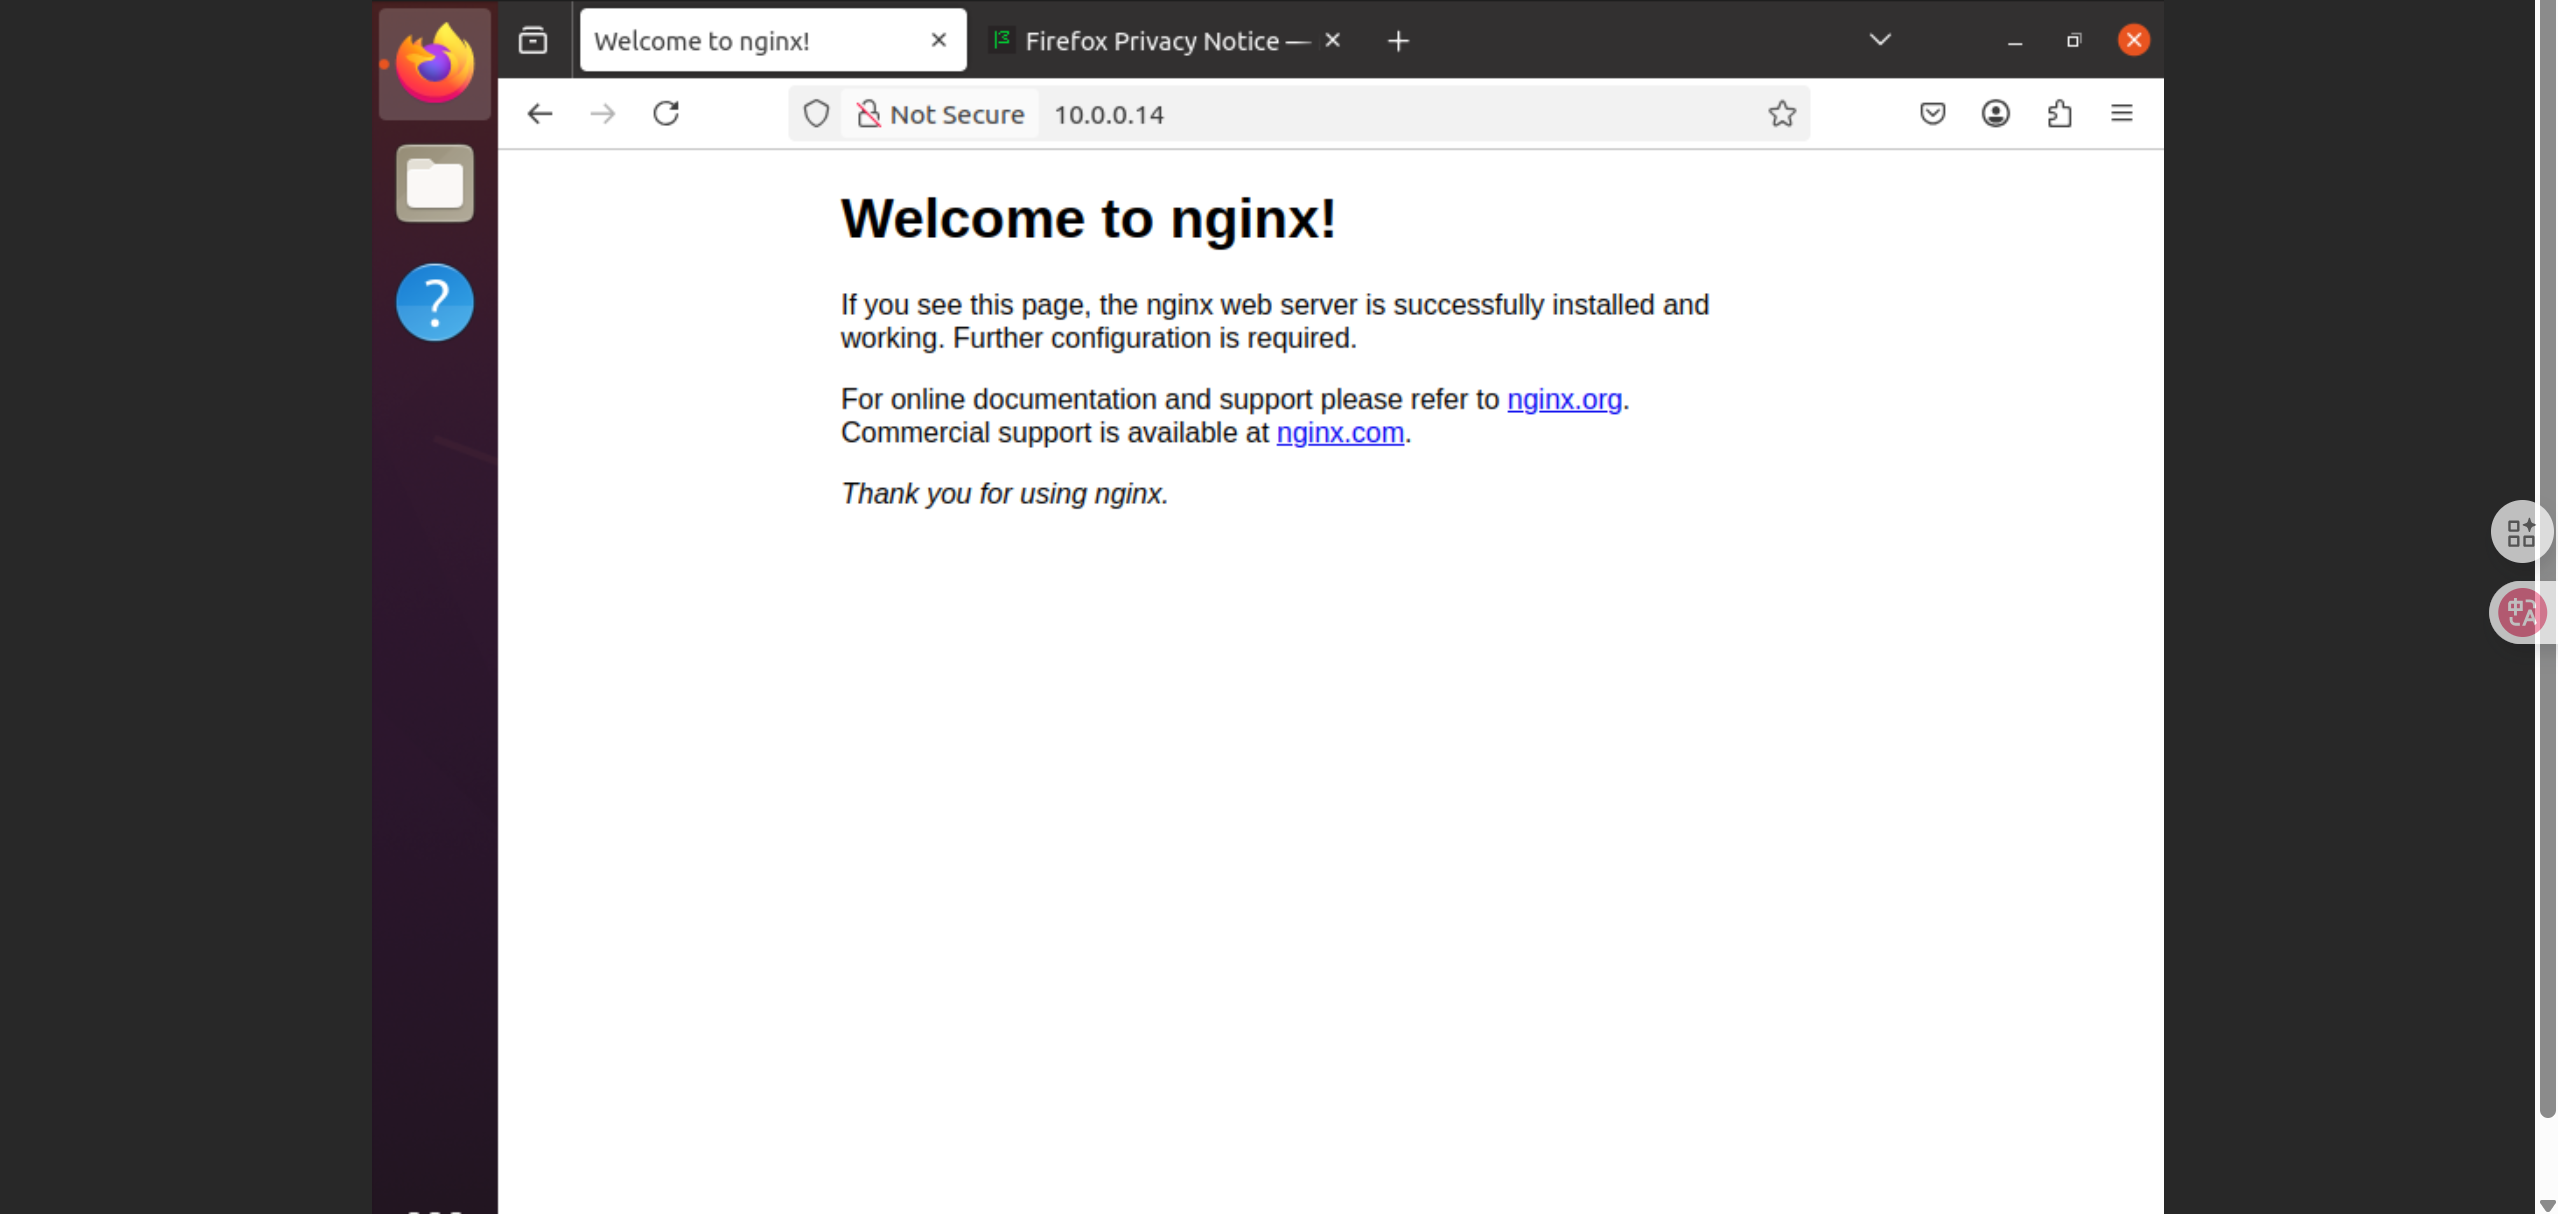Screen dimensions: 2558x1214
Task: Open tracking protection shield icon
Action: coord(816,114)
